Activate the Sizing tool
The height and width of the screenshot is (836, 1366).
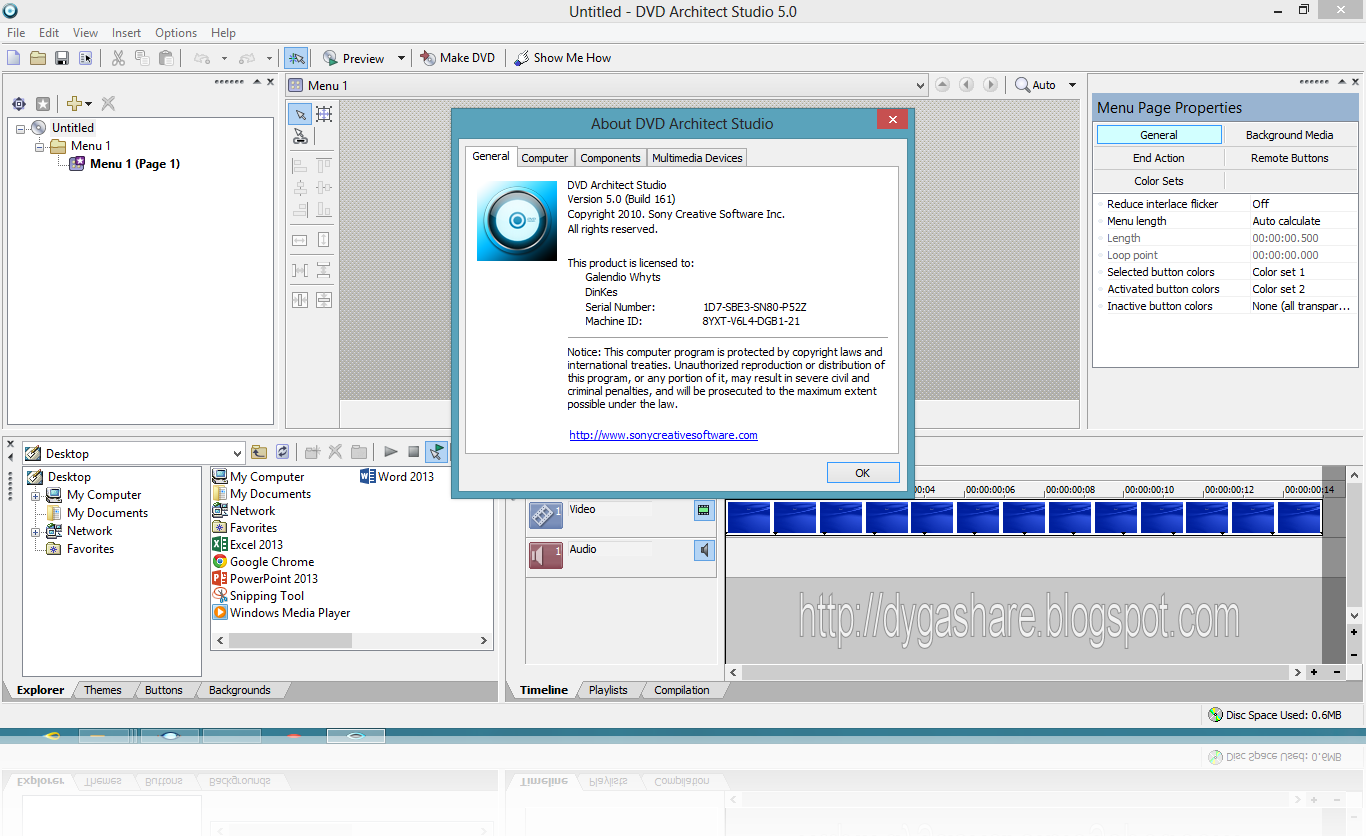[324, 114]
